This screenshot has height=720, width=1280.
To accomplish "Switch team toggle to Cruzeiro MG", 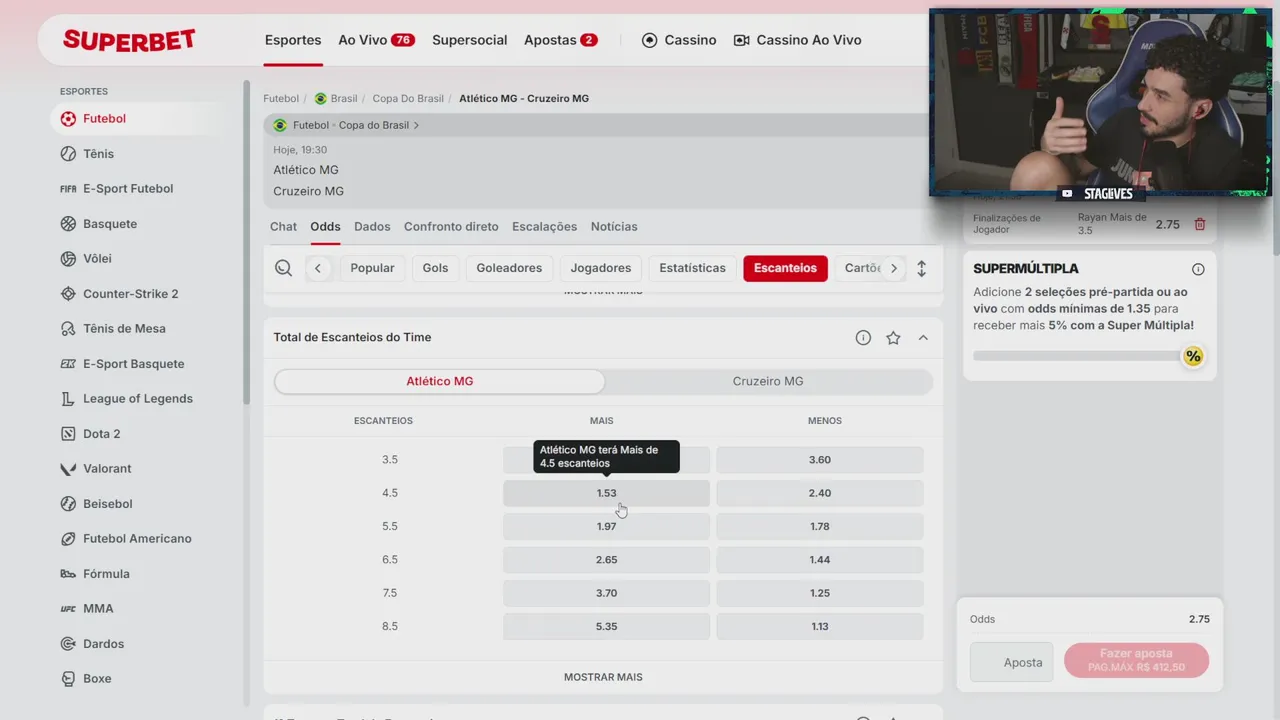I will pyautogui.click(x=768, y=381).
